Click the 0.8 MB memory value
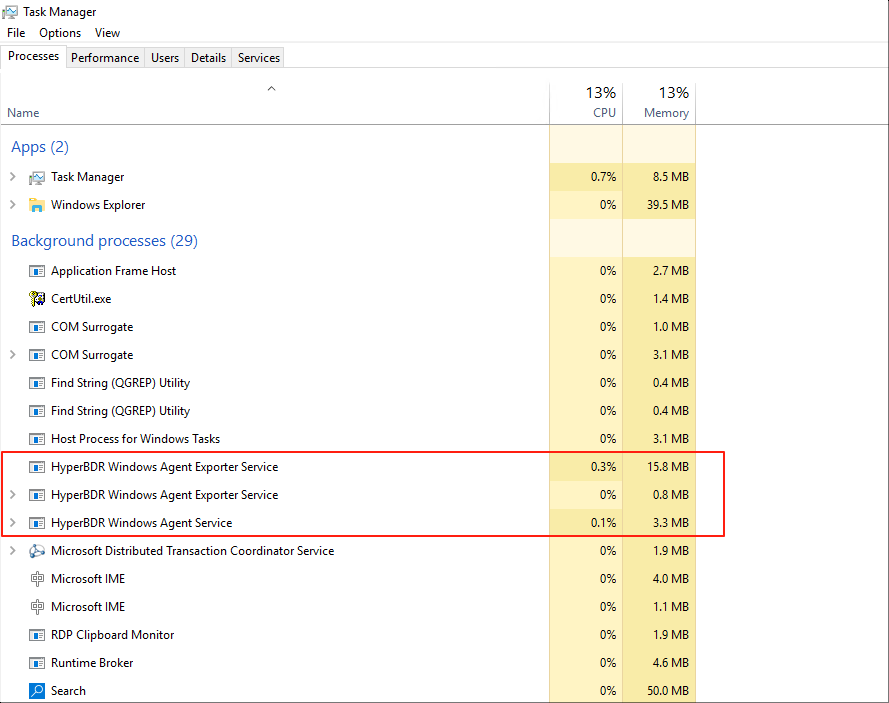The width and height of the screenshot is (889, 703). (x=671, y=495)
